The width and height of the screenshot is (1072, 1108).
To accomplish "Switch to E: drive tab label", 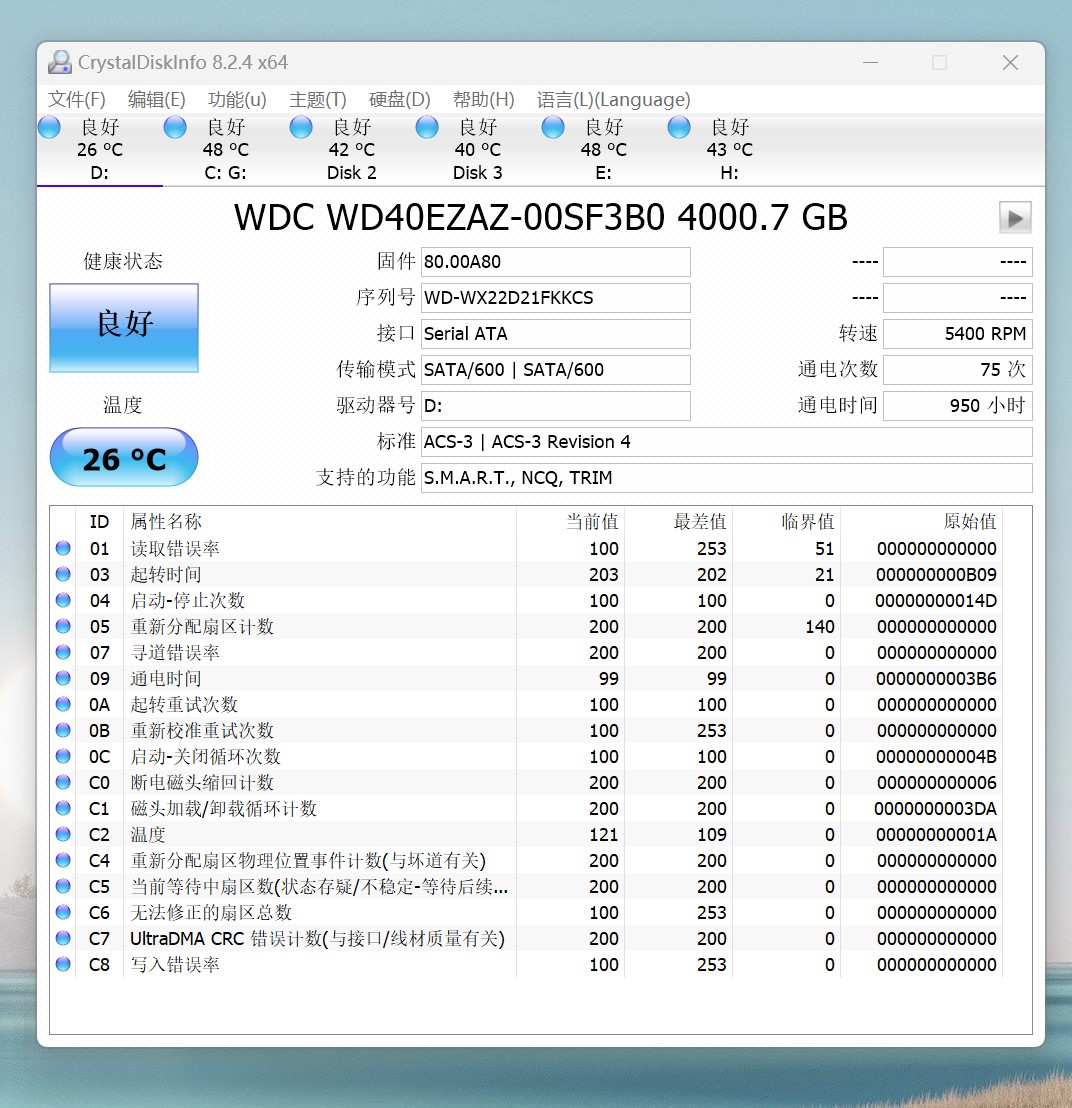I will coord(603,172).
